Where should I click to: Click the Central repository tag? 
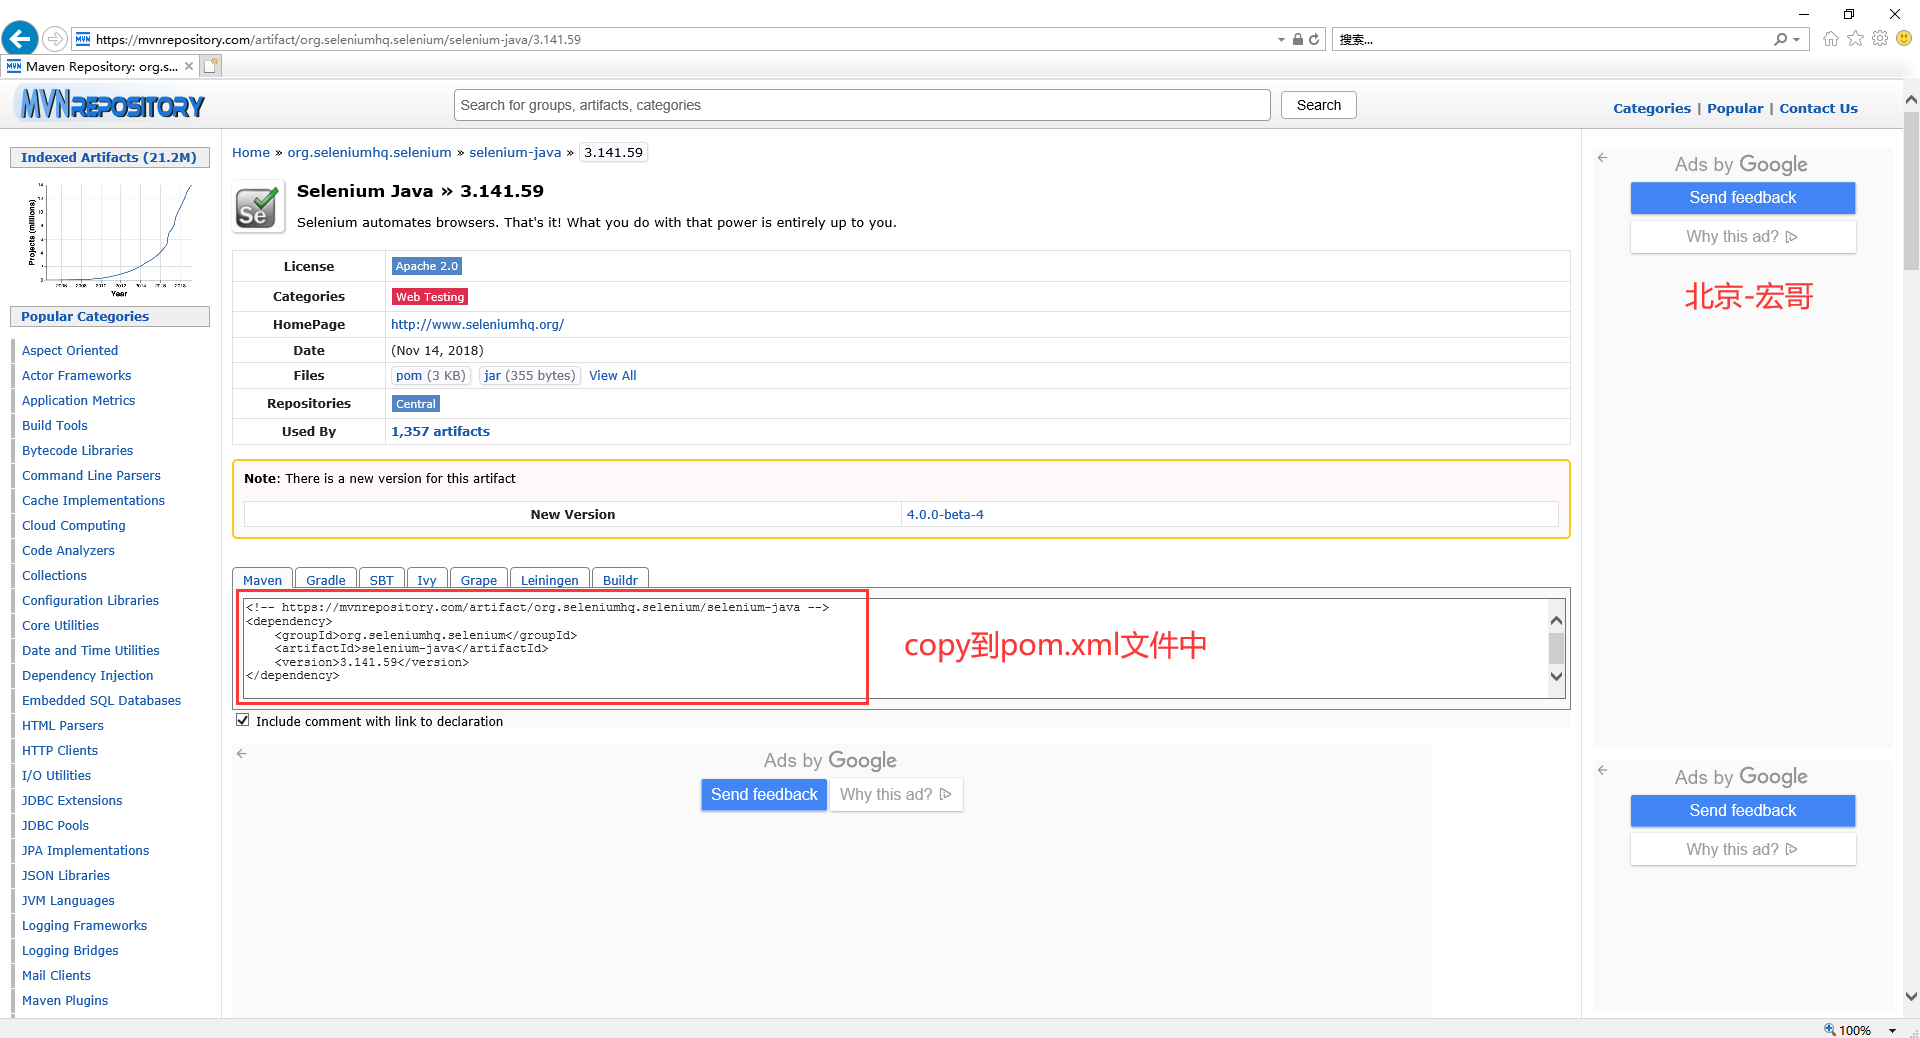click(x=415, y=404)
